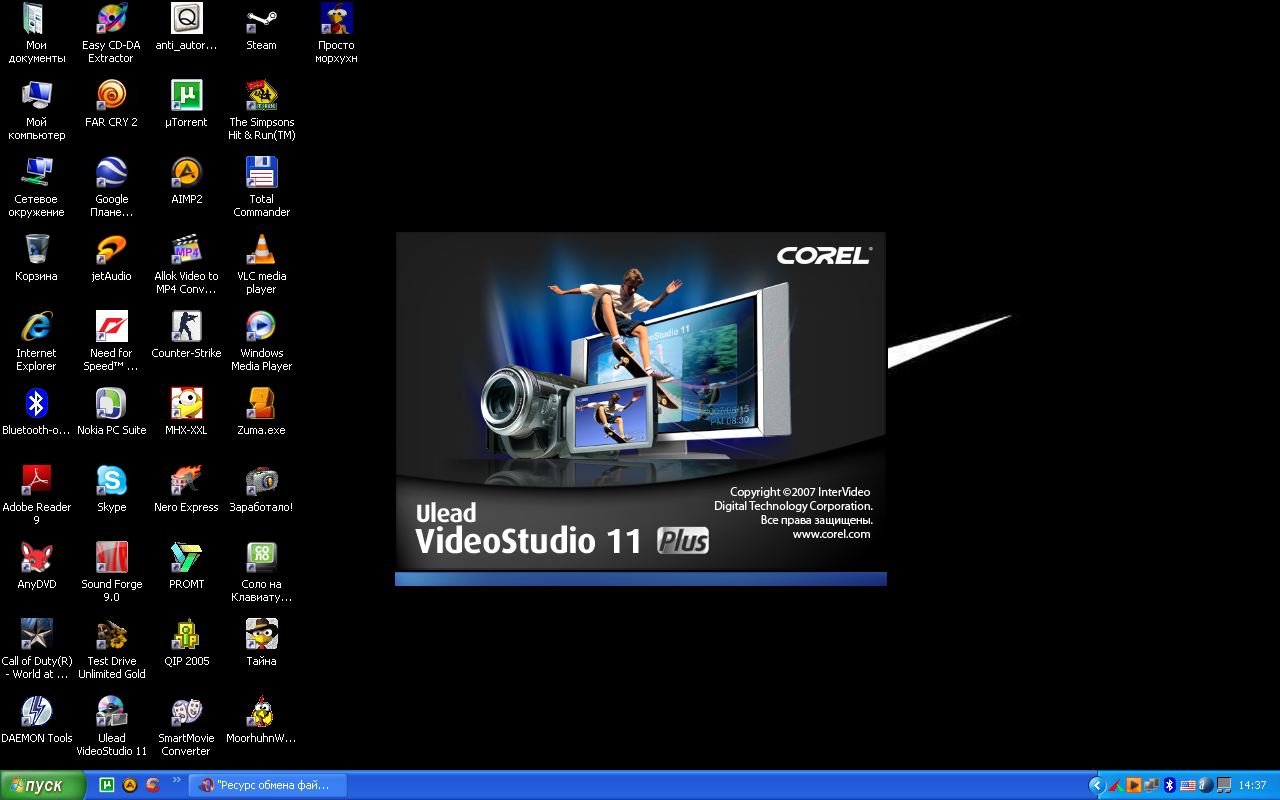Select the Google Planet Earth desktop icon
Screen dimensions: 1280x800
[x=111, y=173]
